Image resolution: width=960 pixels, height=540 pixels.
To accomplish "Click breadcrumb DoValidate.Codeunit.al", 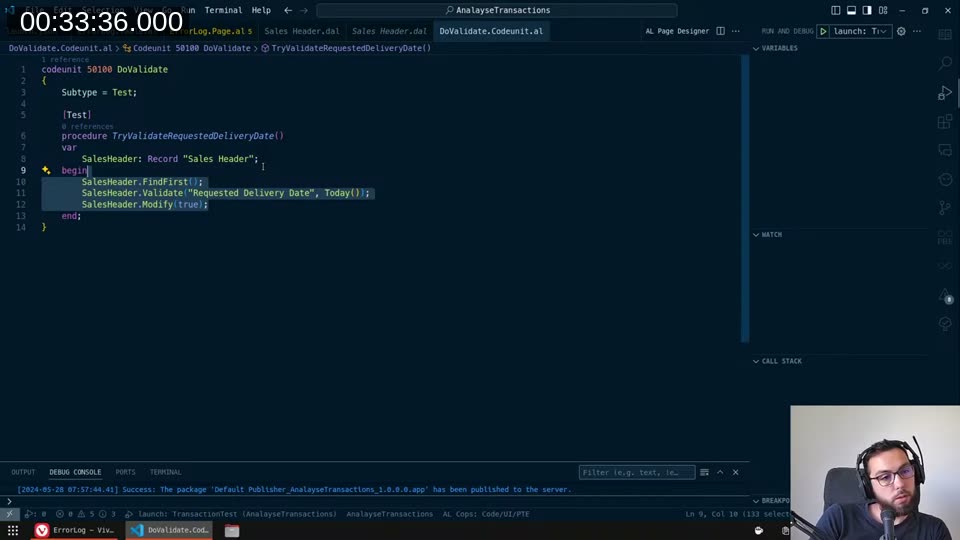I will click(60, 48).
